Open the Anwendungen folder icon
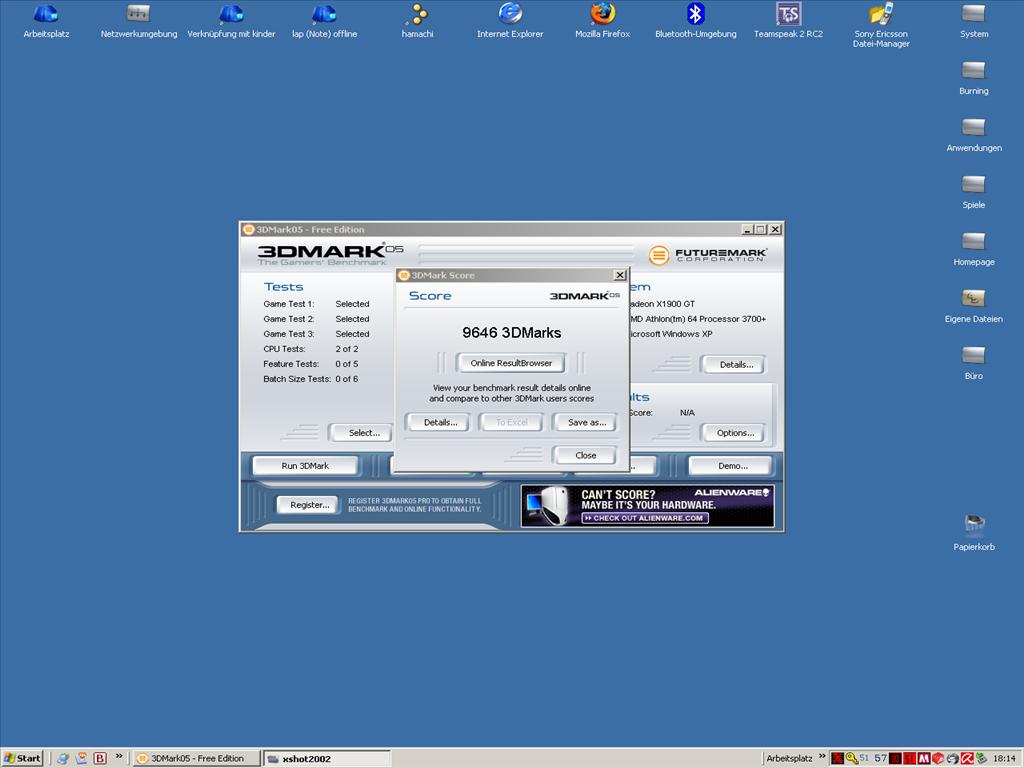 [x=974, y=134]
